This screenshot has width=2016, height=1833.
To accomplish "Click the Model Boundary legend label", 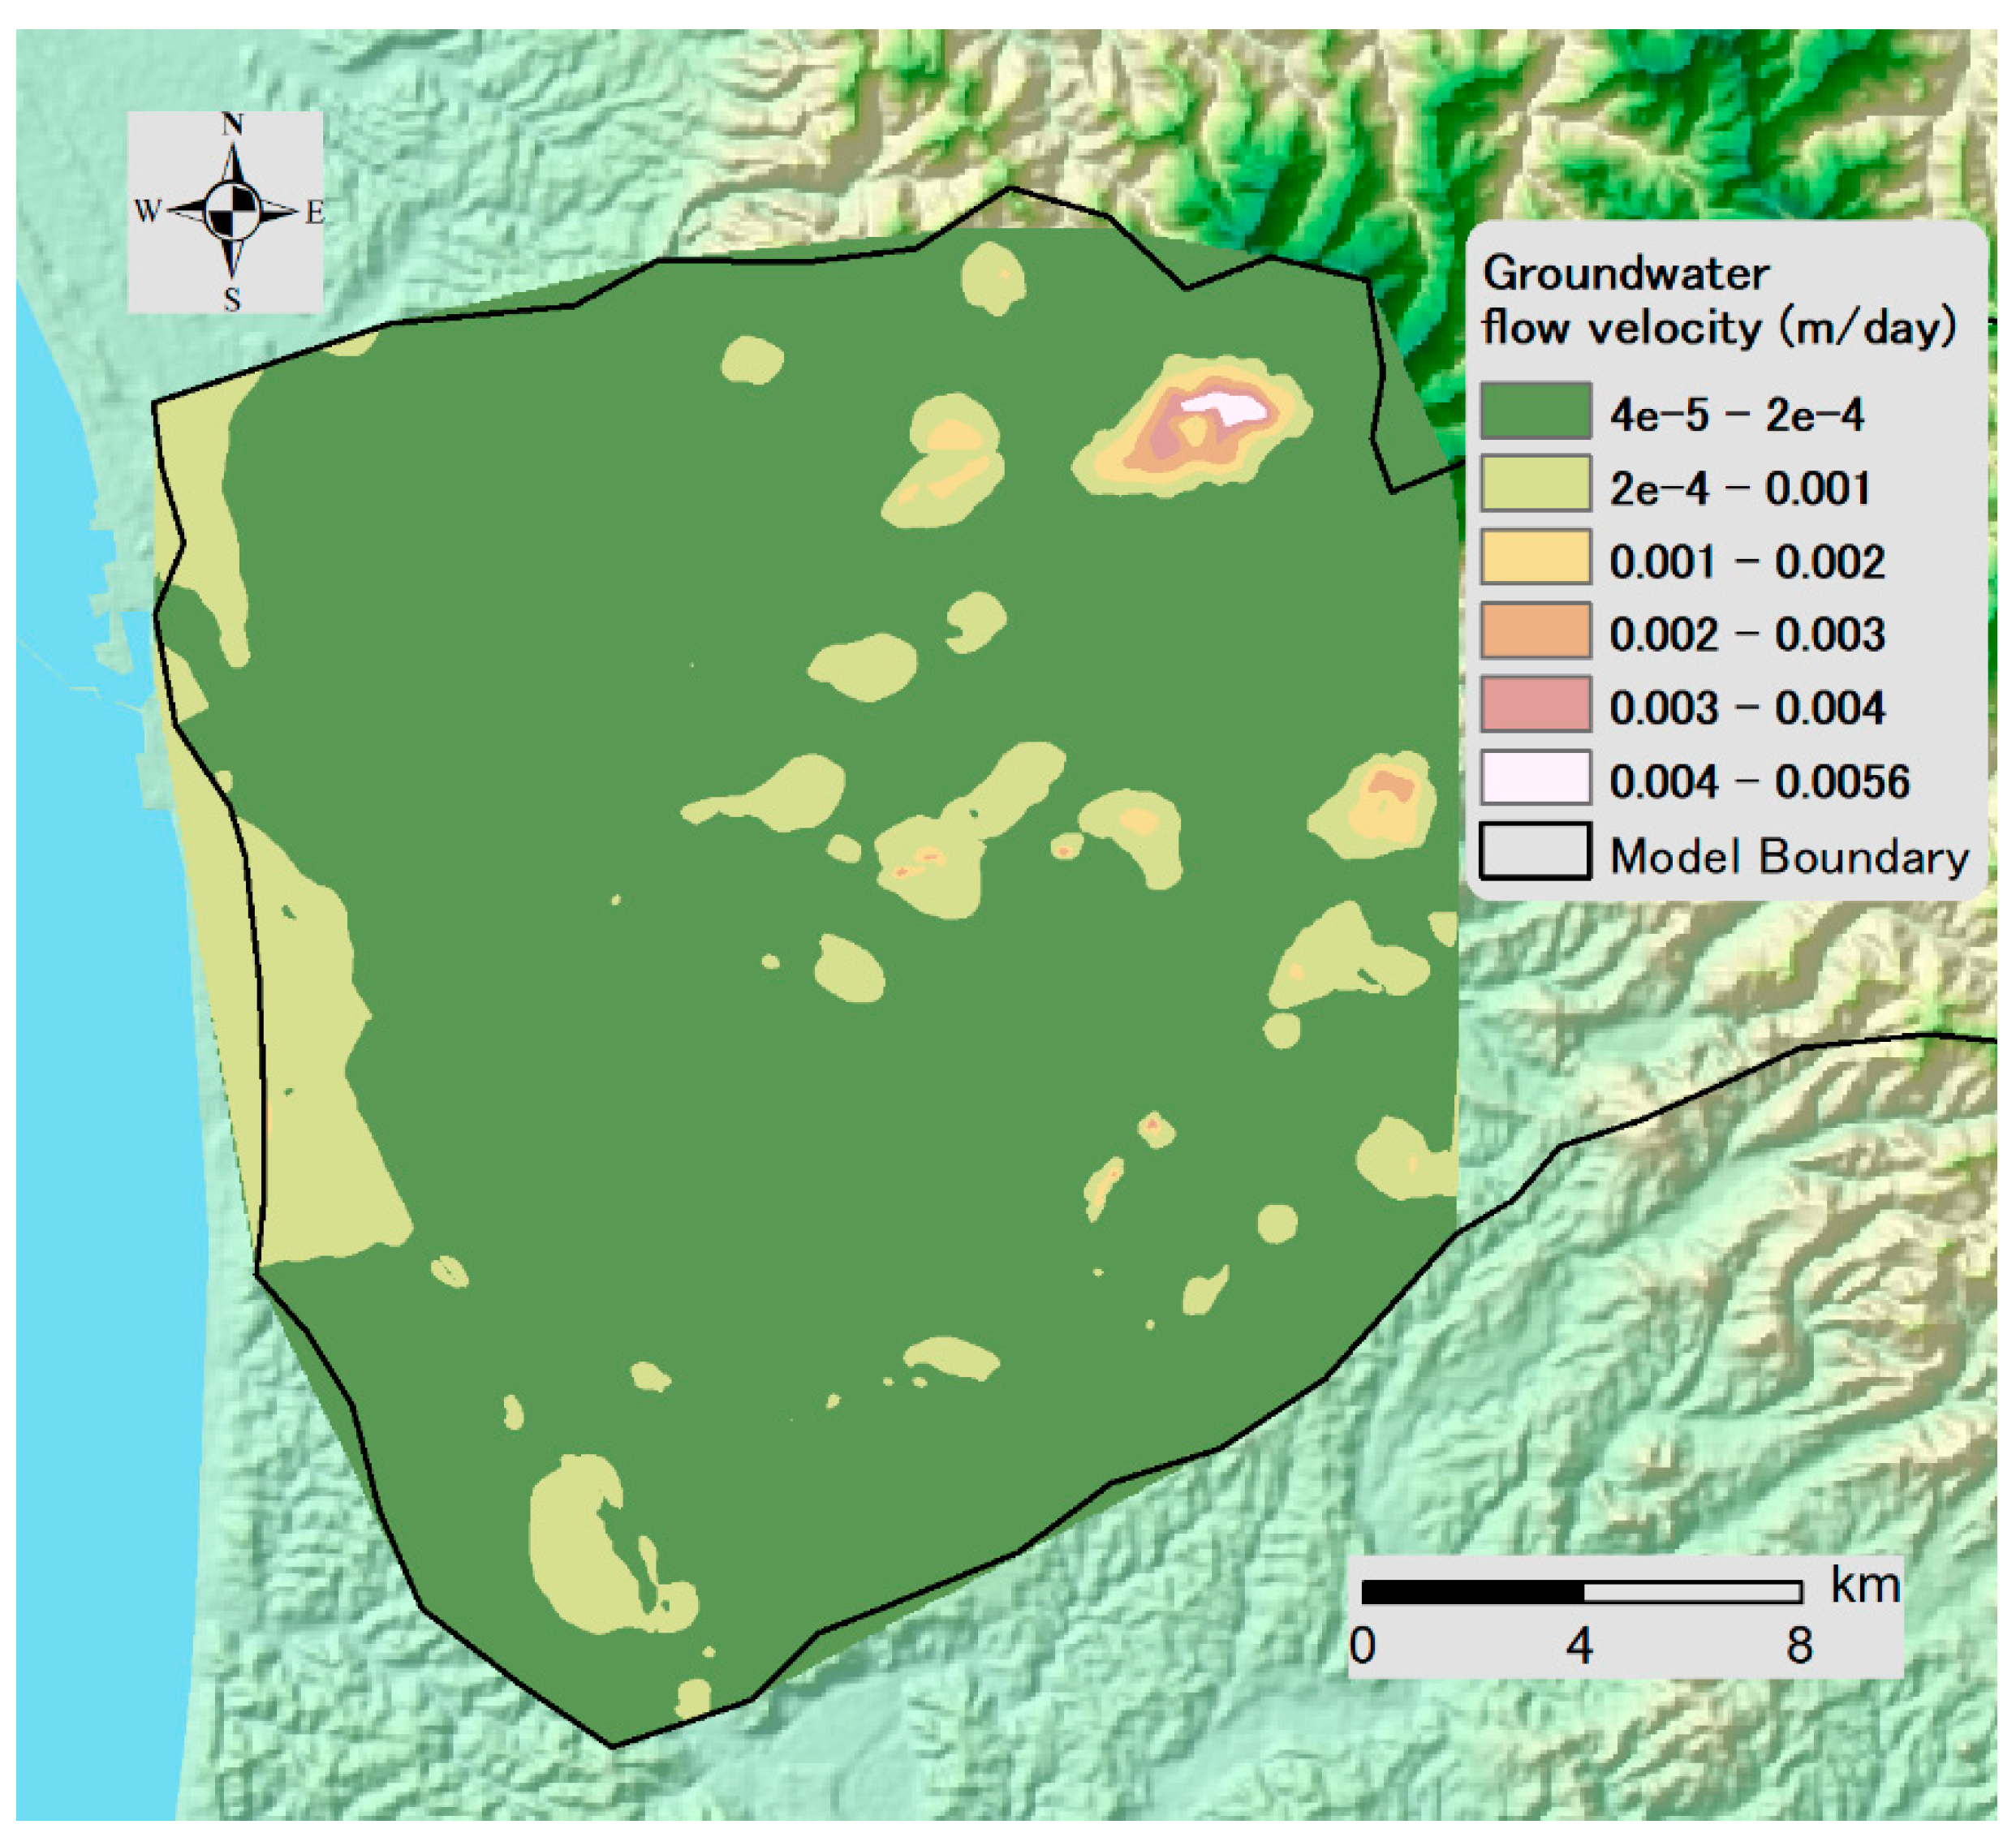I will [x=1789, y=857].
